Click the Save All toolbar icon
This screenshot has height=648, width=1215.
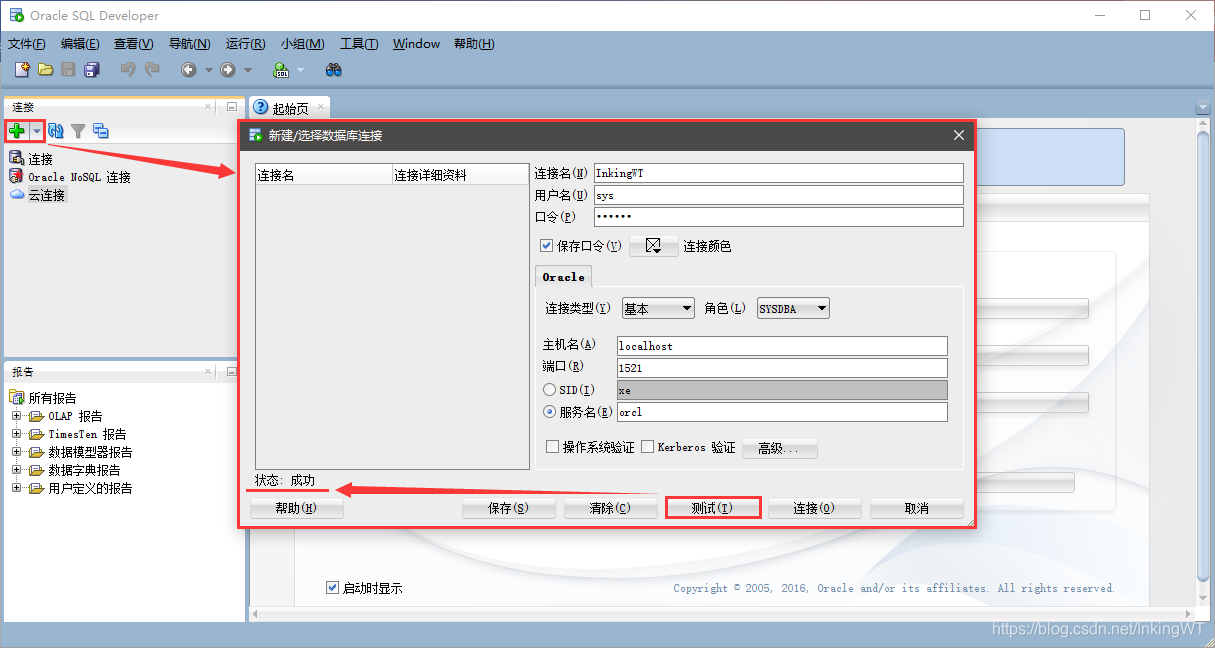tap(92, 70)
